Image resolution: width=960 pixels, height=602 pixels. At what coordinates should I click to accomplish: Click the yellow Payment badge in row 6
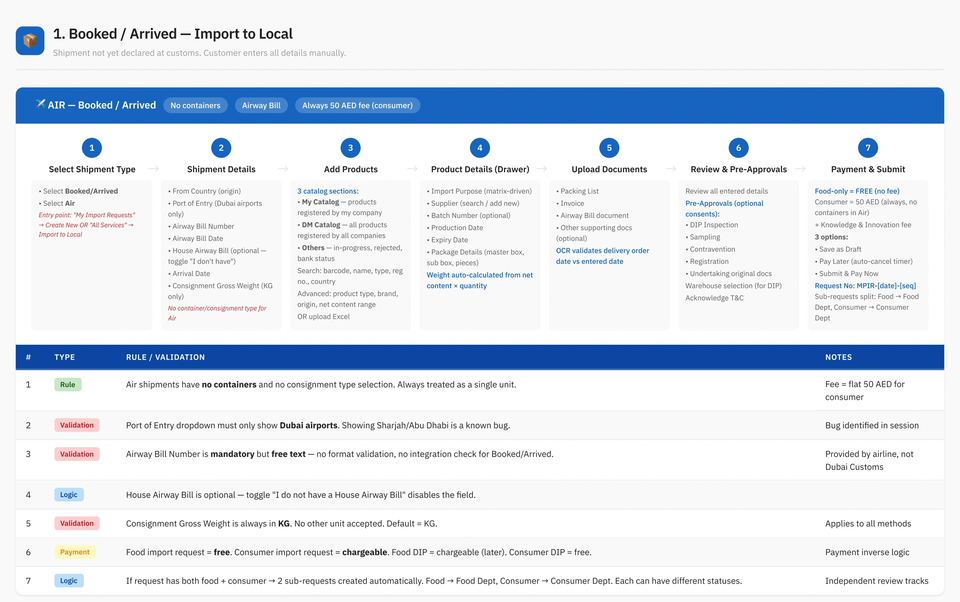tap(75, 552)
